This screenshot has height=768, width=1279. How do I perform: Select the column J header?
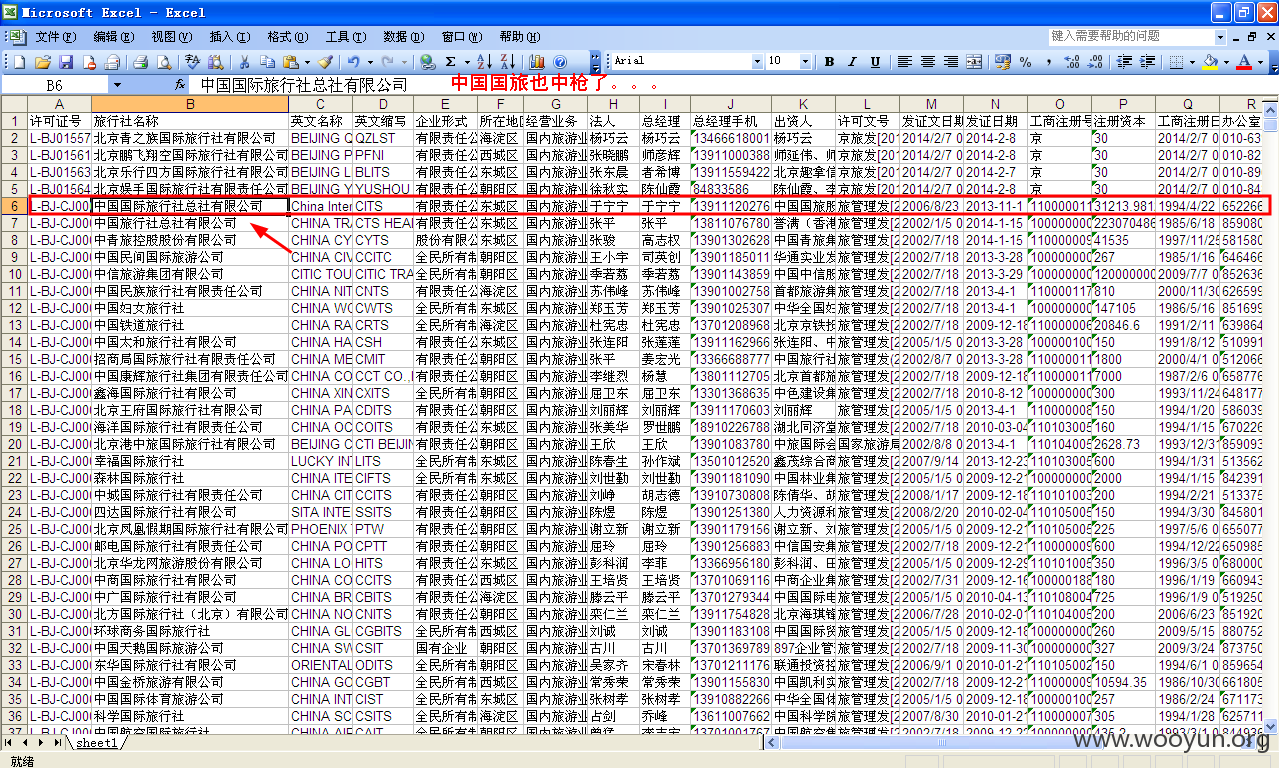click(x=730, y=104)
